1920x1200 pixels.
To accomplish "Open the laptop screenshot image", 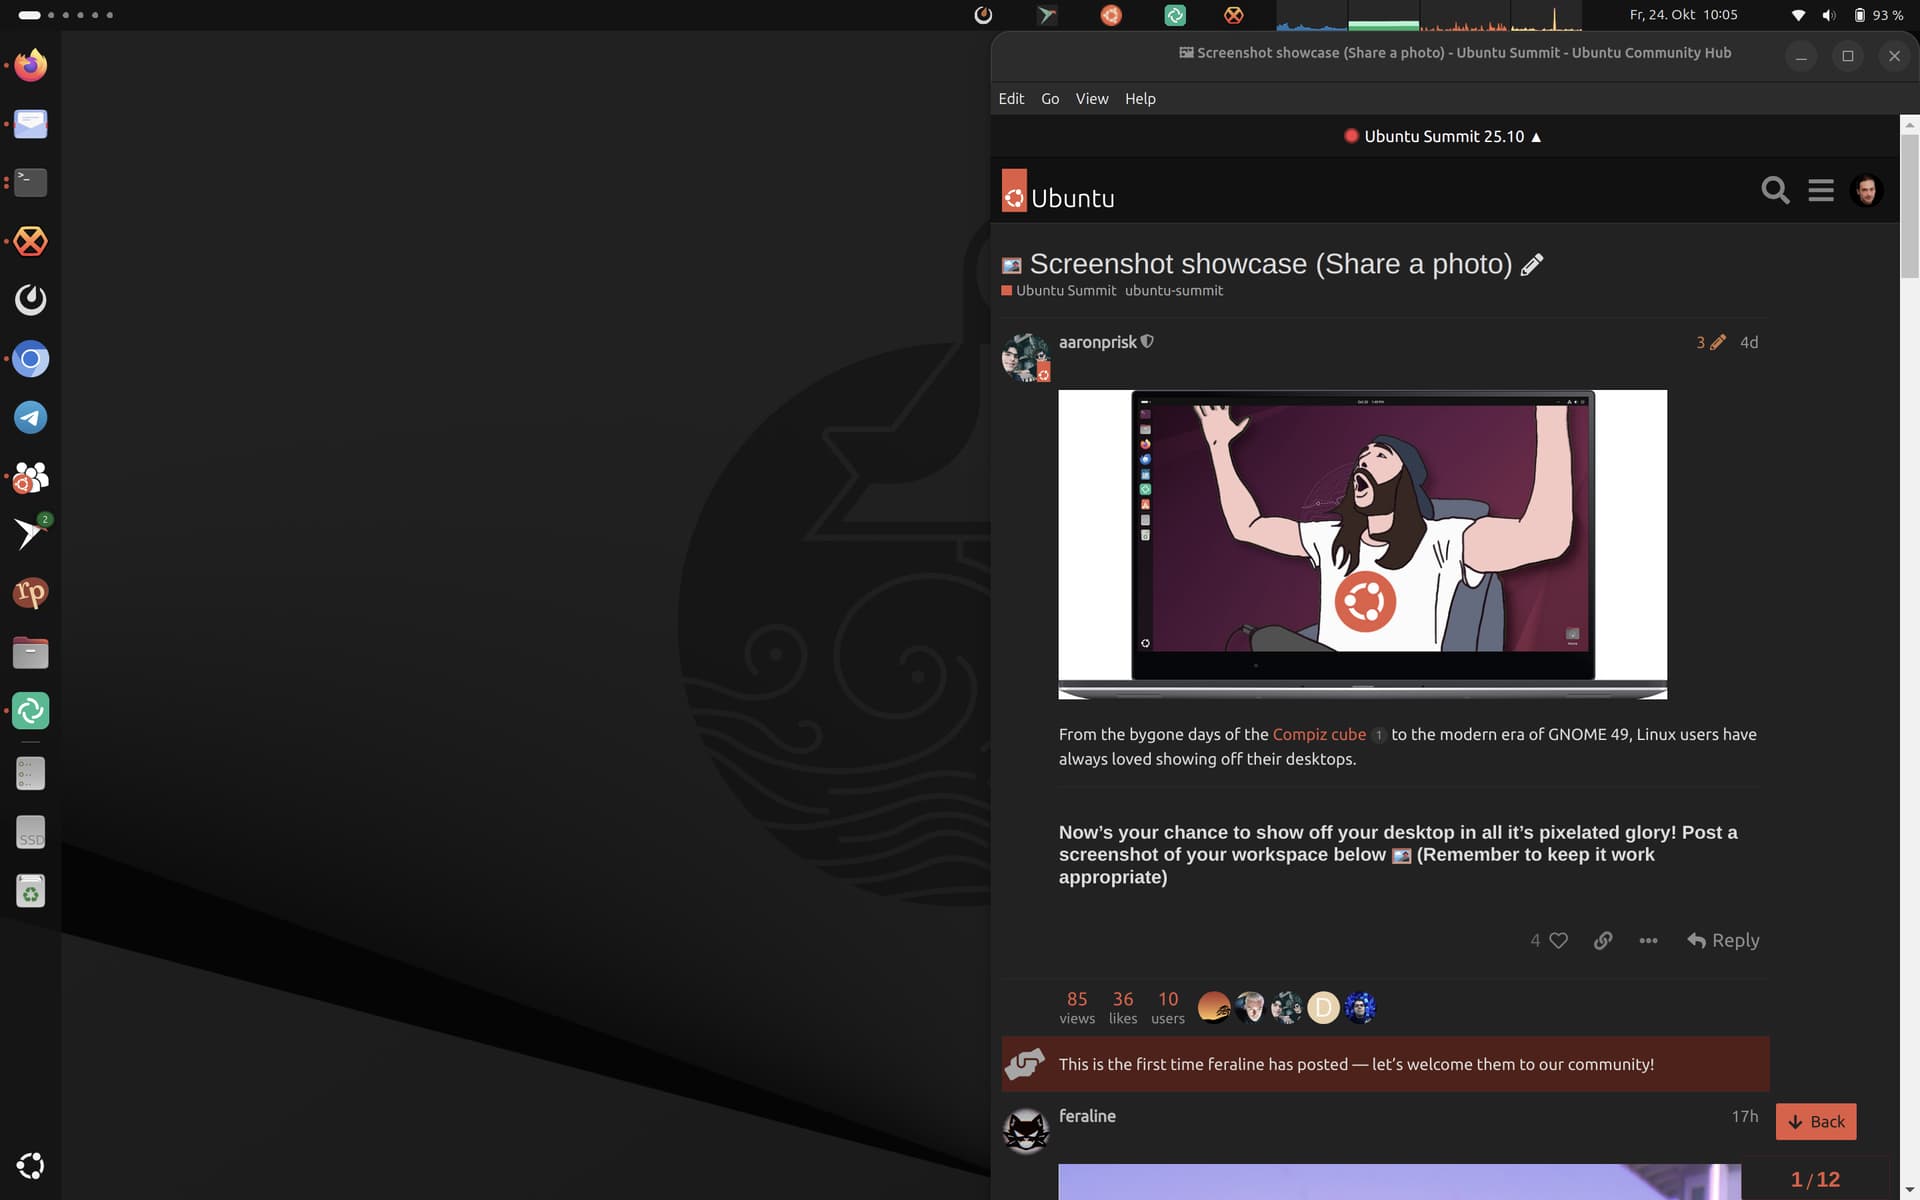I will [1362, 544].
